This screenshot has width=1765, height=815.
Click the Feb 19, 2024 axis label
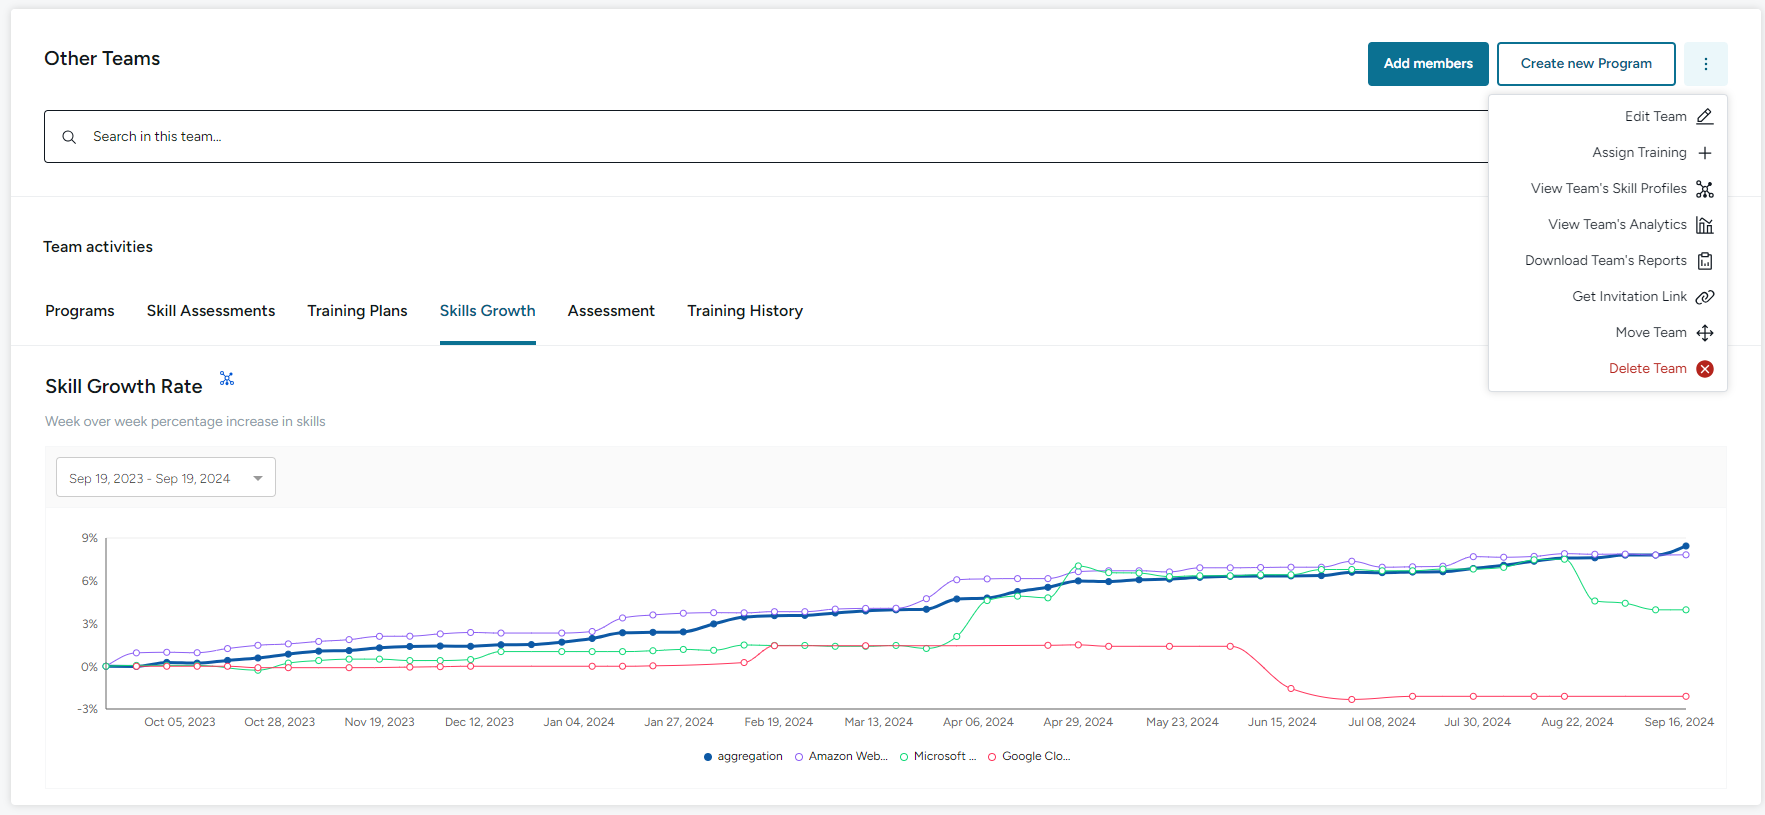(x=778, y=722)
